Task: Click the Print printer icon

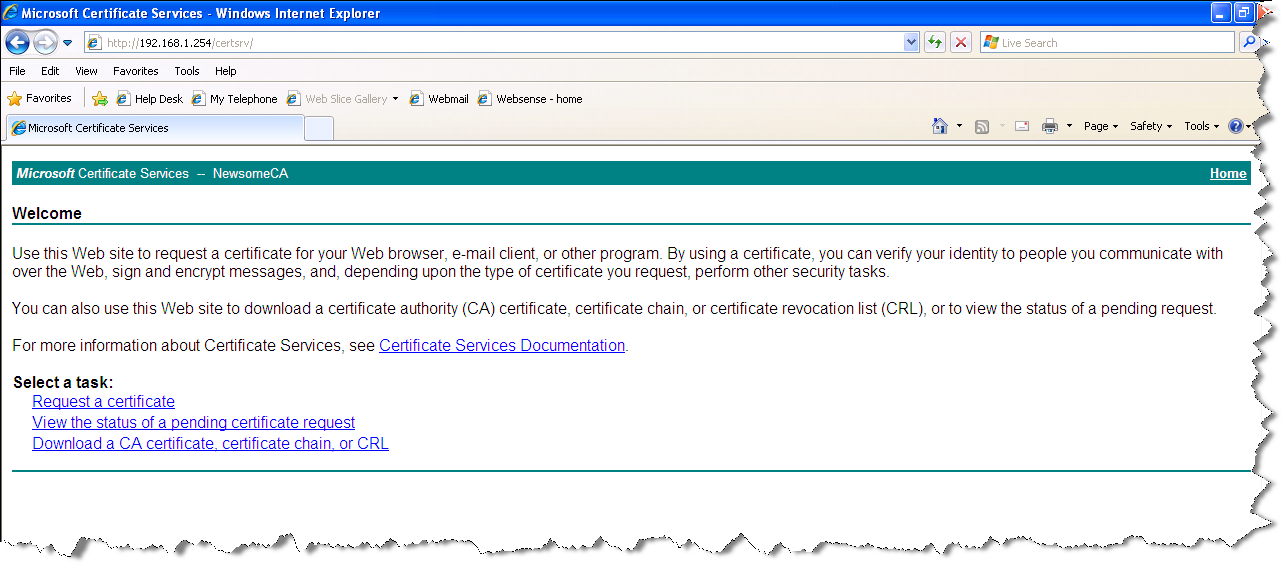Action: coord(1050,126)
